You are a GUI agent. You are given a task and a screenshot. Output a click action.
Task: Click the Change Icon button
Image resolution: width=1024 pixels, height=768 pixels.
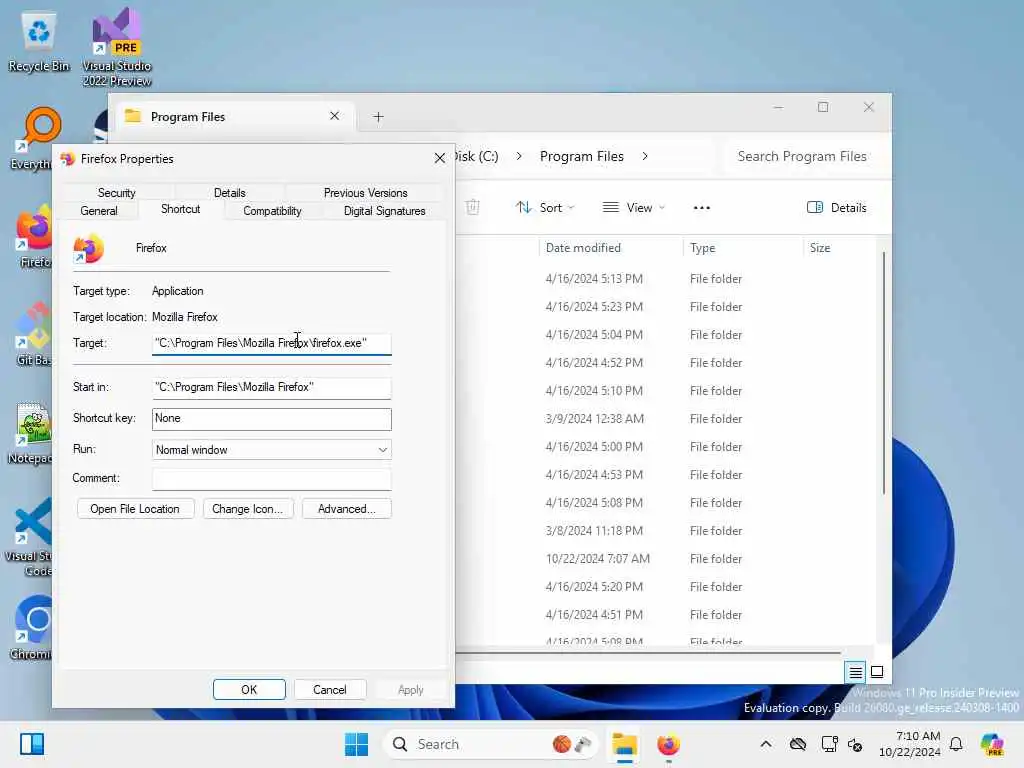pyautogui.click(x=248, y=509)
